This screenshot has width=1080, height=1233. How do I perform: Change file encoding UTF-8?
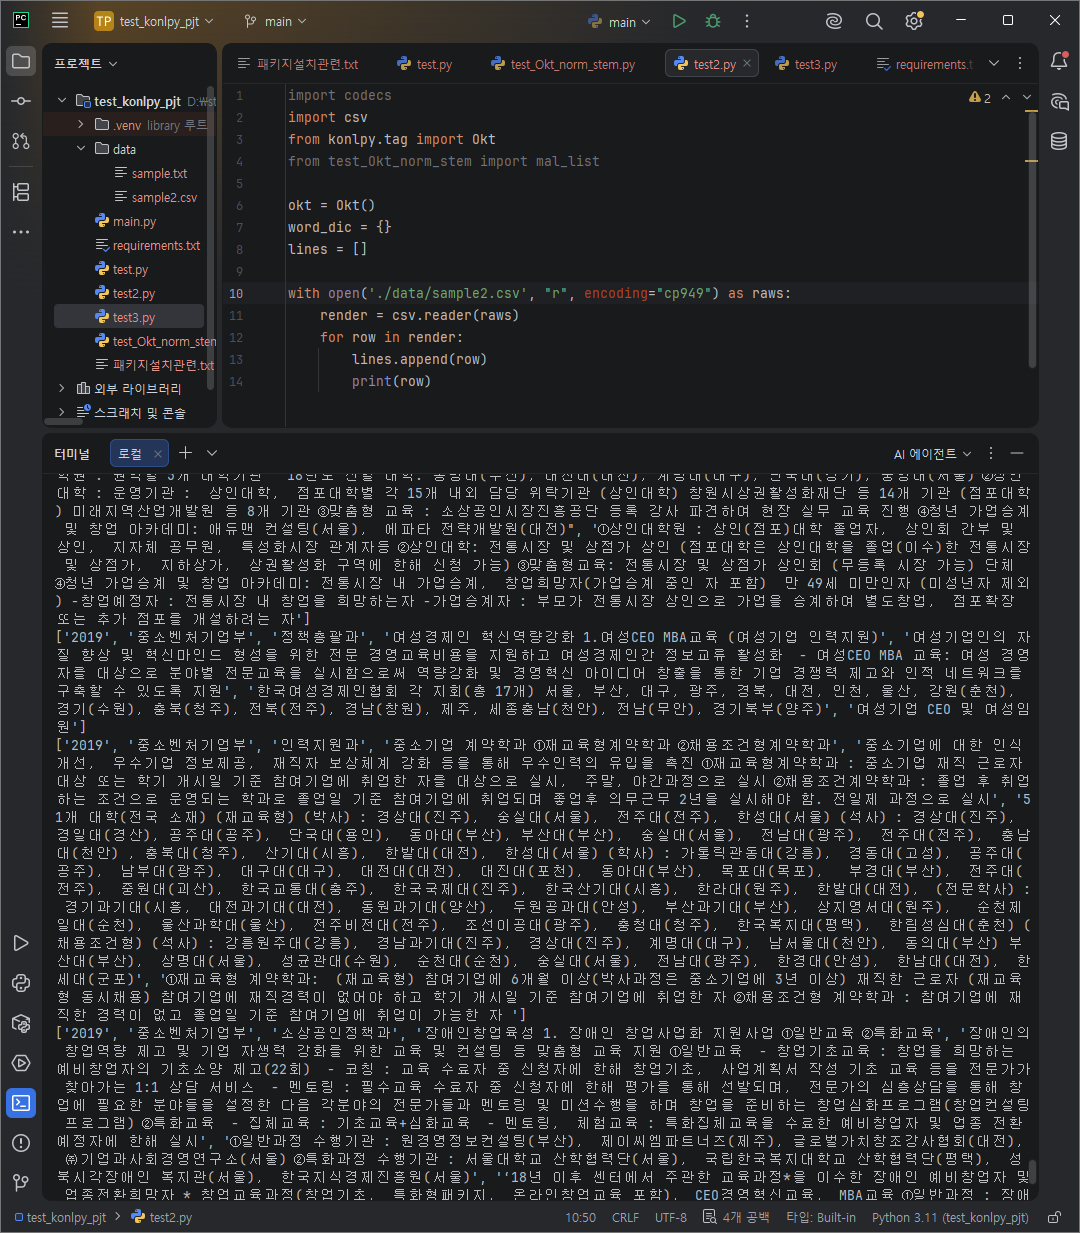(x=671, y=1217)
